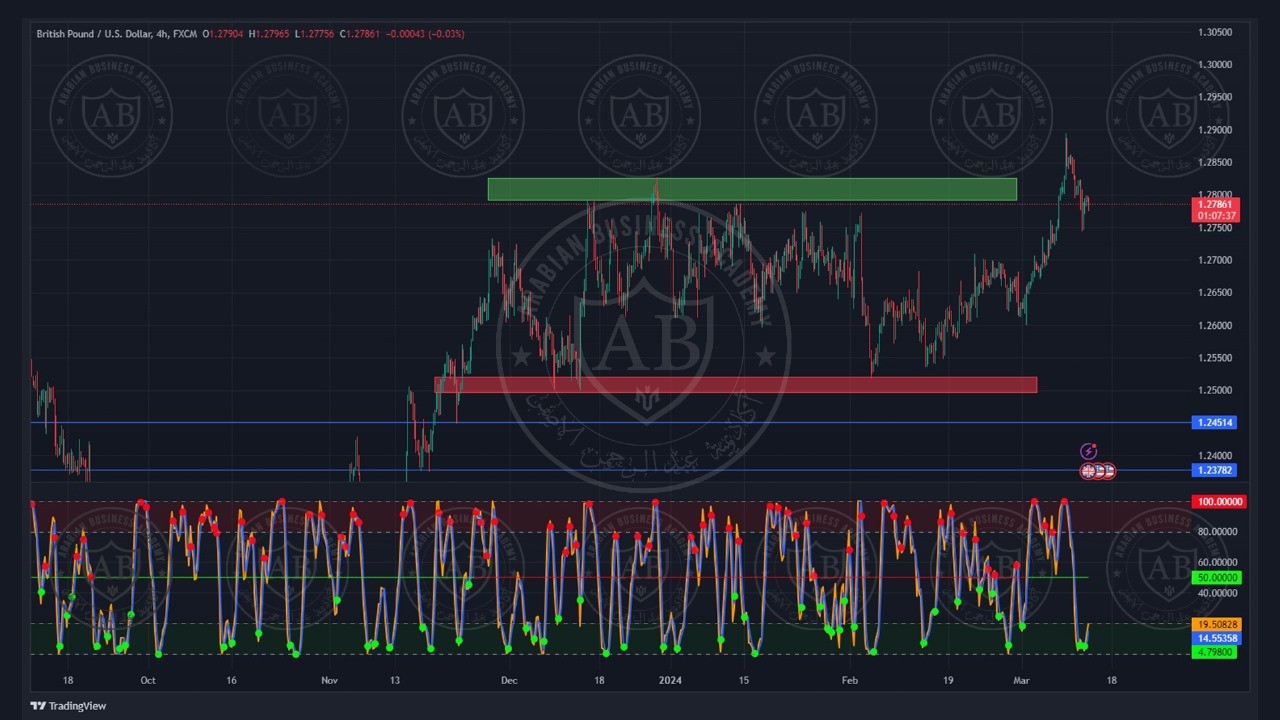Viewport: 1280px width, 720px height.
Task: Click the 1.27000 price axis label
Action: pos(1215,260)
